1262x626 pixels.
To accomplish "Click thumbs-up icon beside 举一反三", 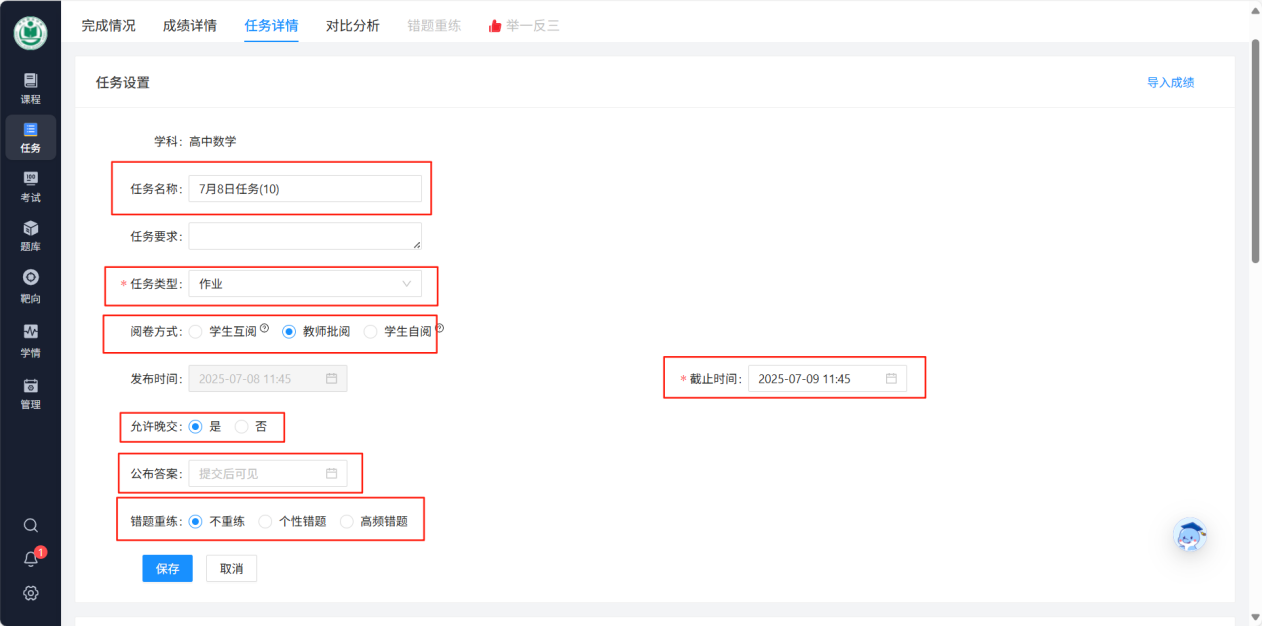I will (x=495, y=26).
